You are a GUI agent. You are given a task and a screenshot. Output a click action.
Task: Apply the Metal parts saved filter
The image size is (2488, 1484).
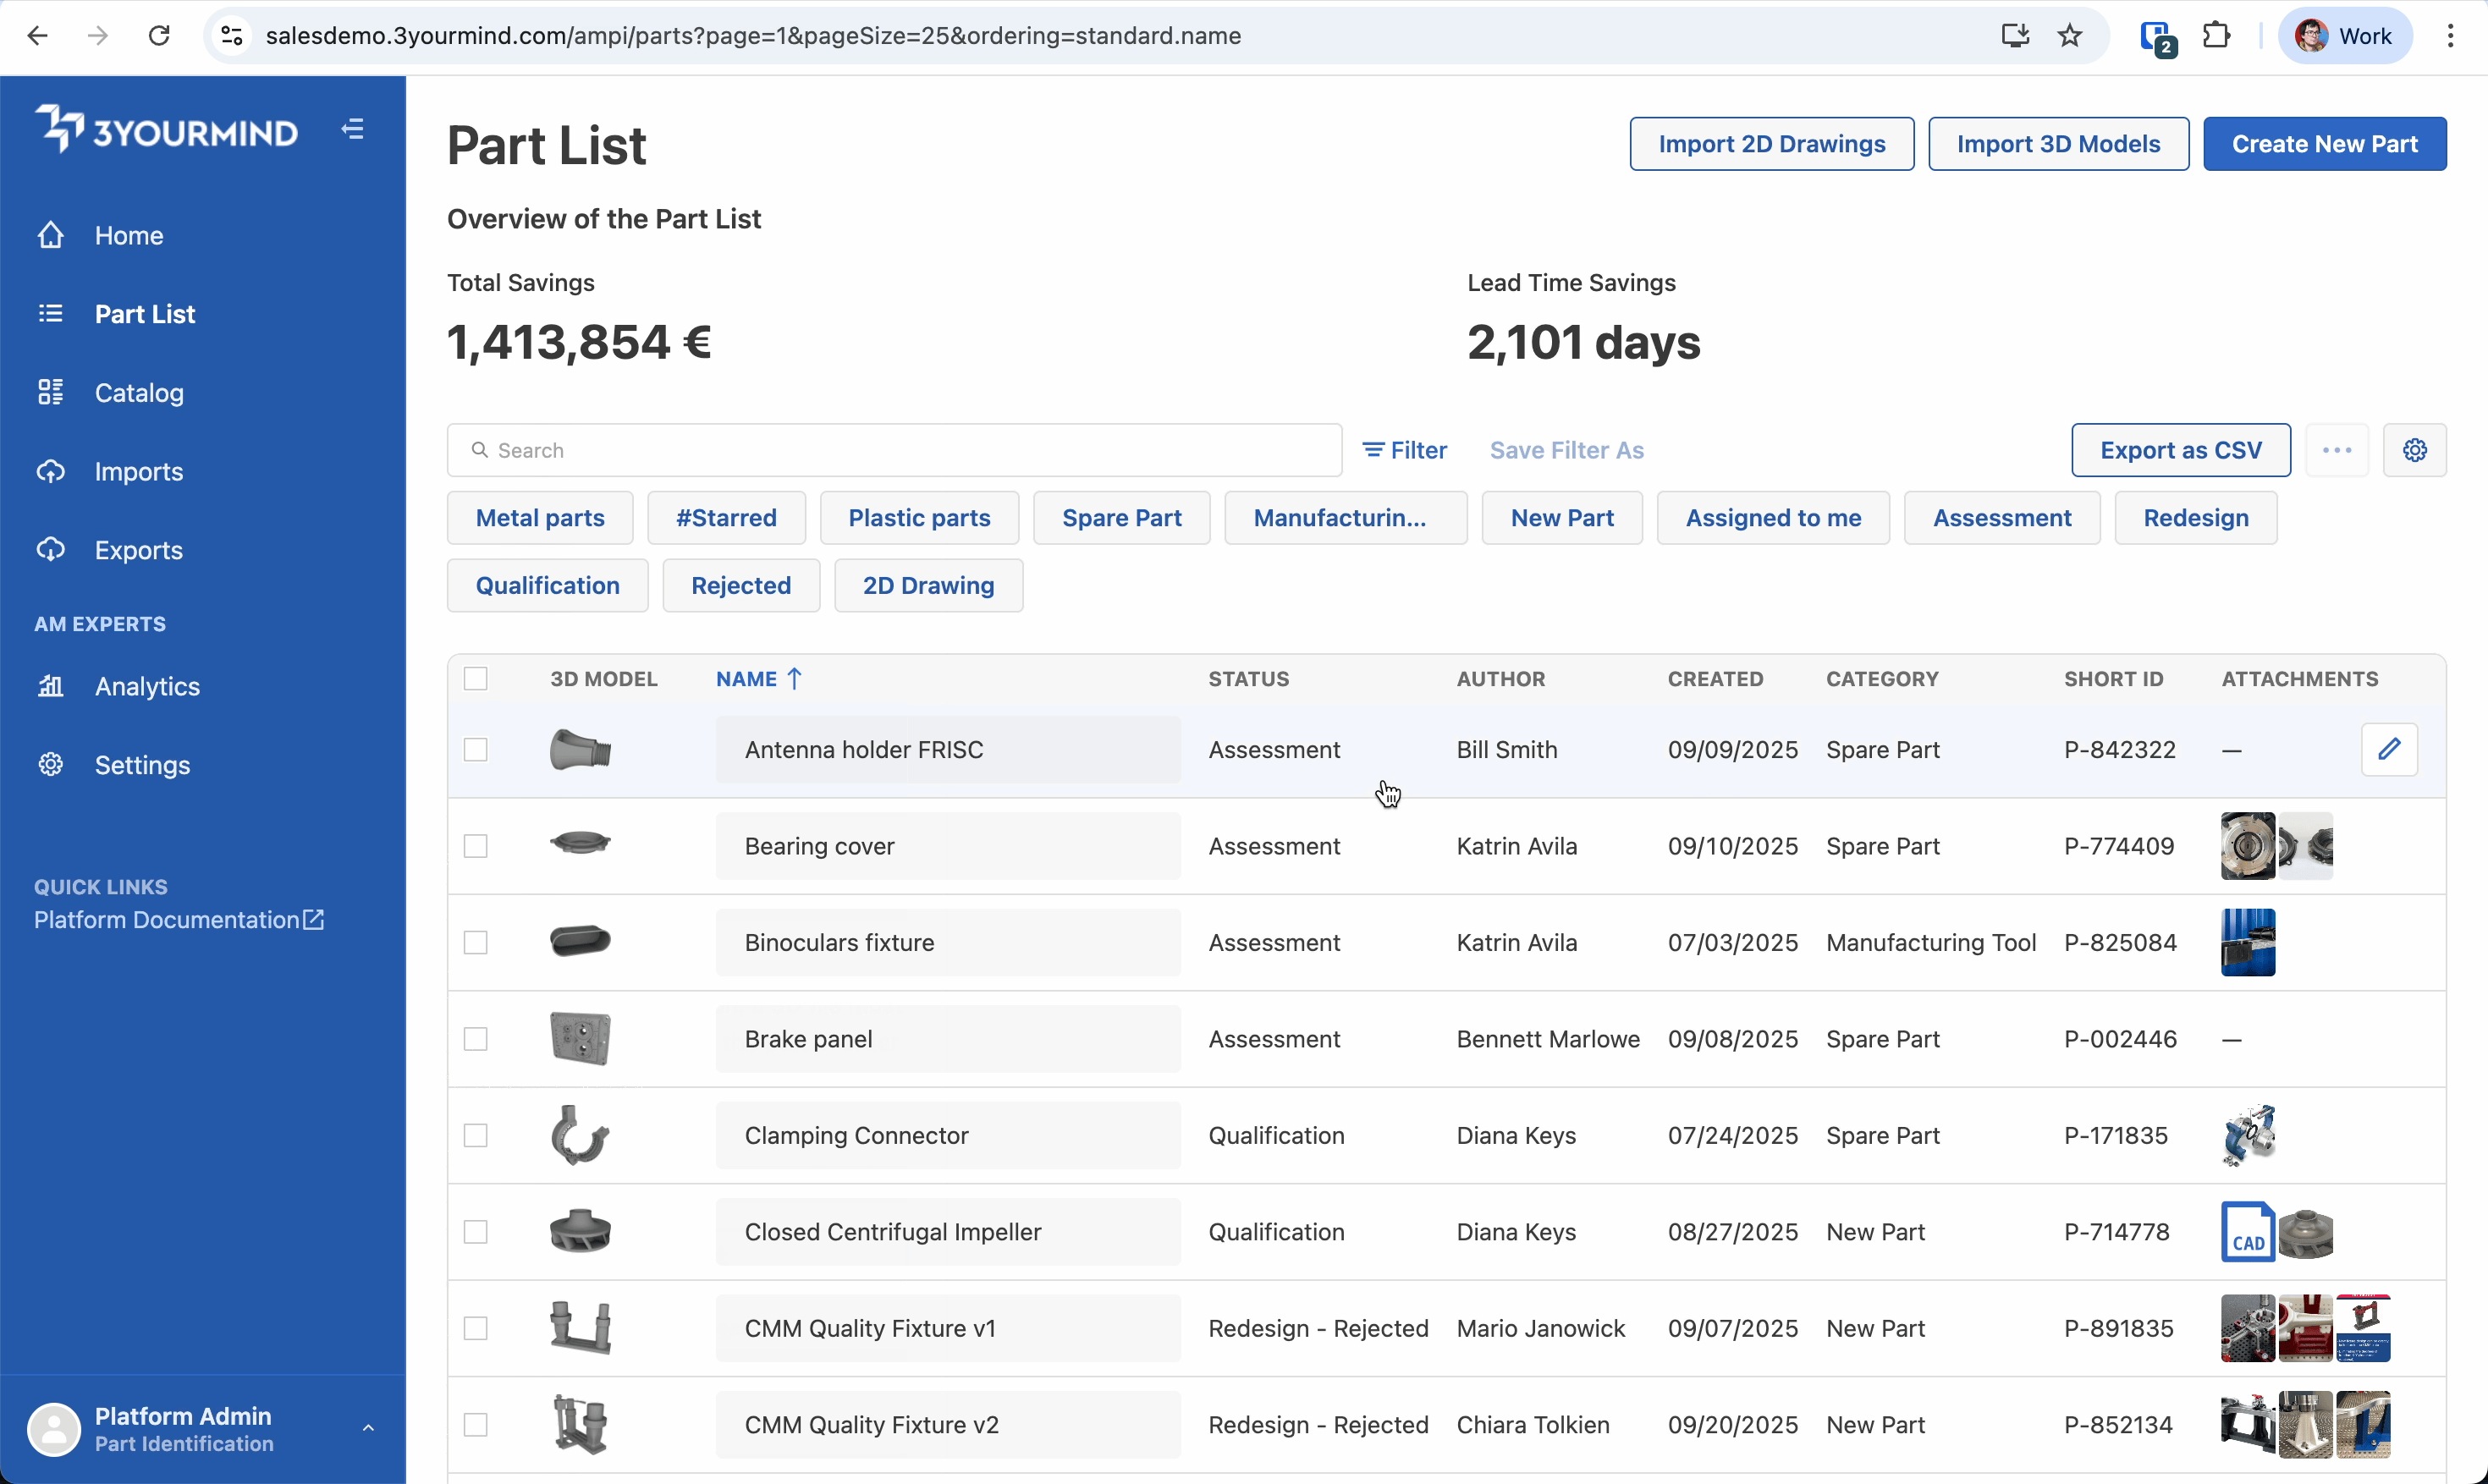(540, 518)
